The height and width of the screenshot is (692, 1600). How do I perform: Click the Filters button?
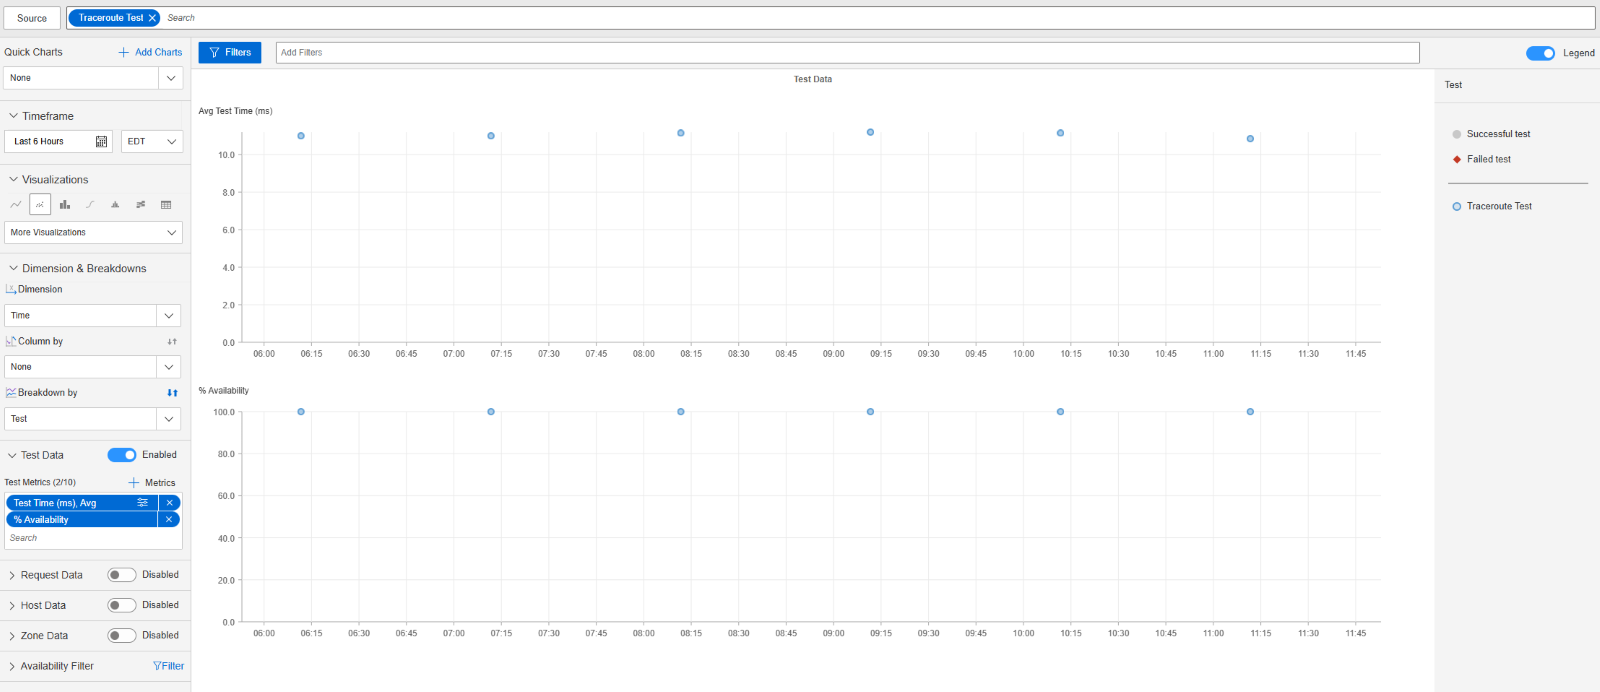coord(230,53)
